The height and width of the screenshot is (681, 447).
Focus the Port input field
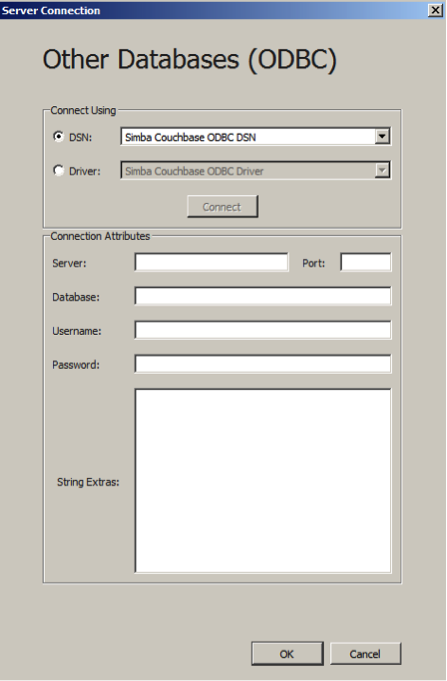(366, 262)
